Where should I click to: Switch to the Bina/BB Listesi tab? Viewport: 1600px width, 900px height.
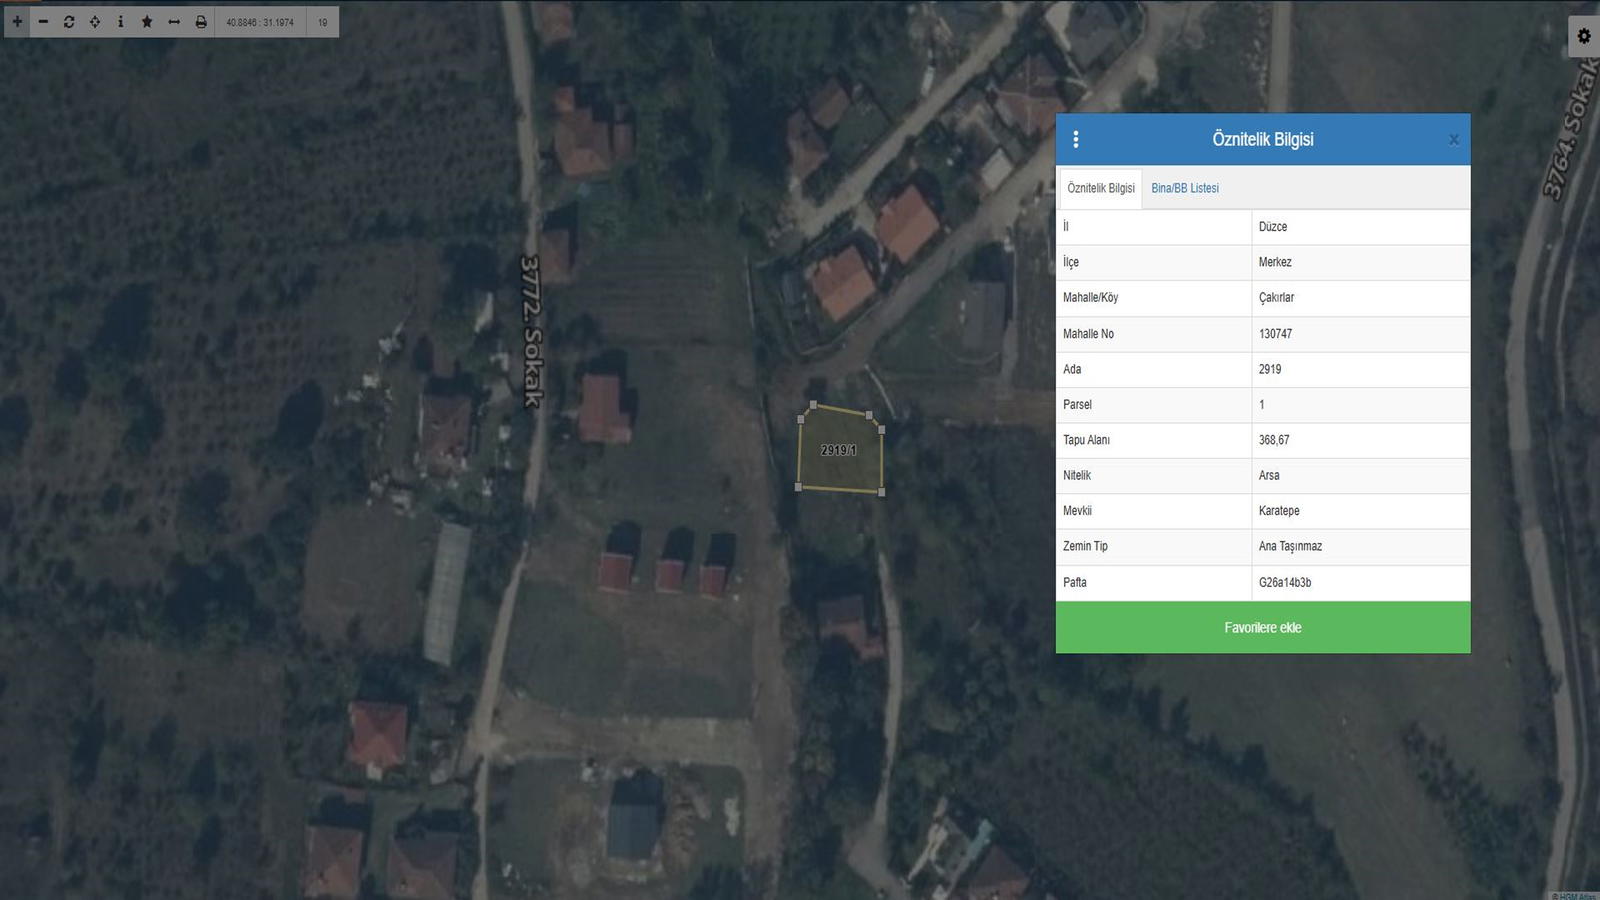[x=1185, y=188]
